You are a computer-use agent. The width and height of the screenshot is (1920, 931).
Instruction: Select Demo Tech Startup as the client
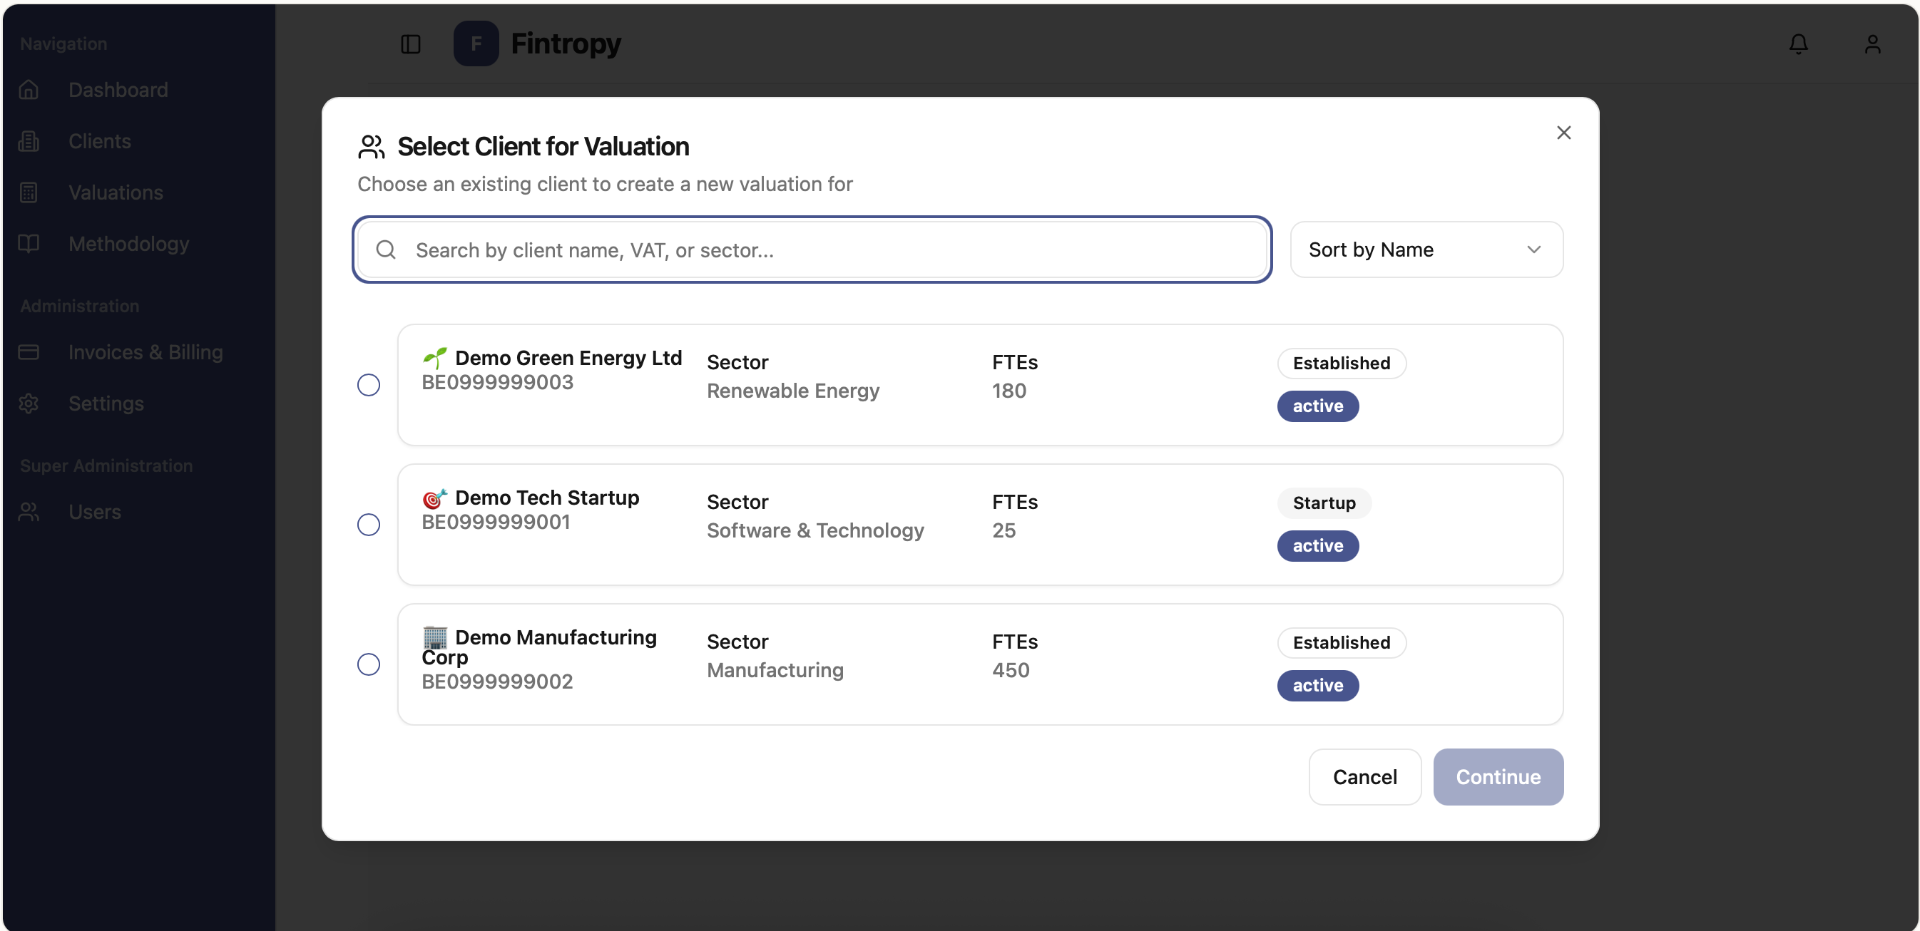(x=368, y=525)
